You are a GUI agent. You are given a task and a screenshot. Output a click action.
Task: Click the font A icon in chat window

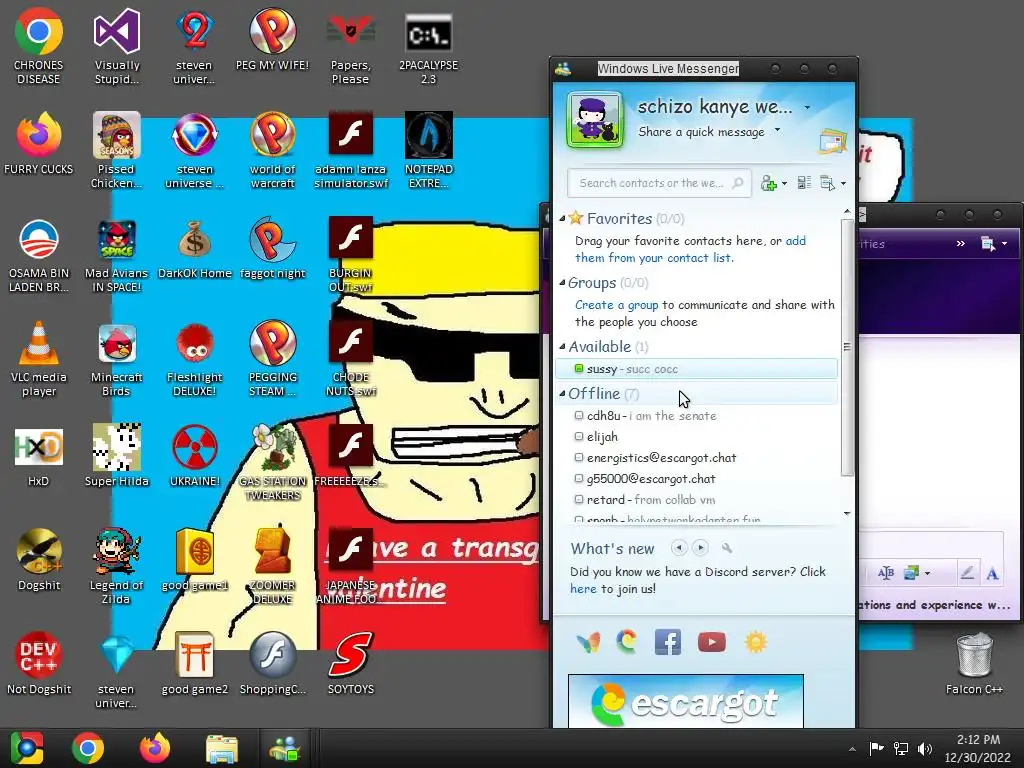point(992,574)
